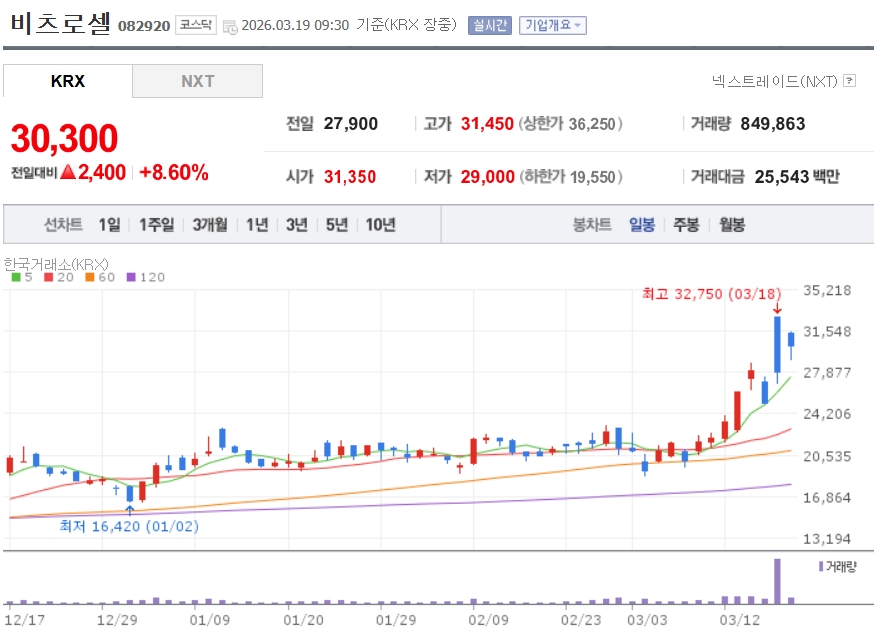Click the red up-triangle price change icon
Screen dimensions: 874x638
(x=68, y=172)
